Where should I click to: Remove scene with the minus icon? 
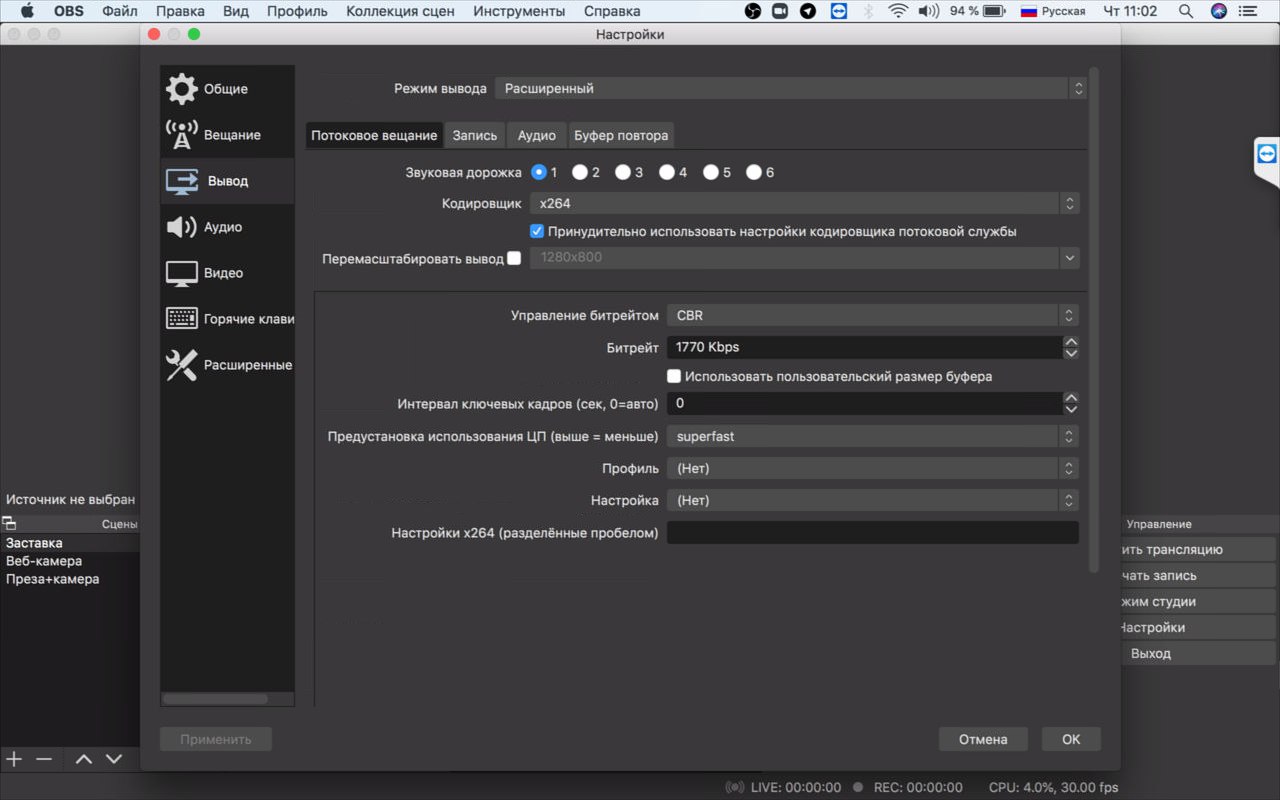tap(44, 759)
